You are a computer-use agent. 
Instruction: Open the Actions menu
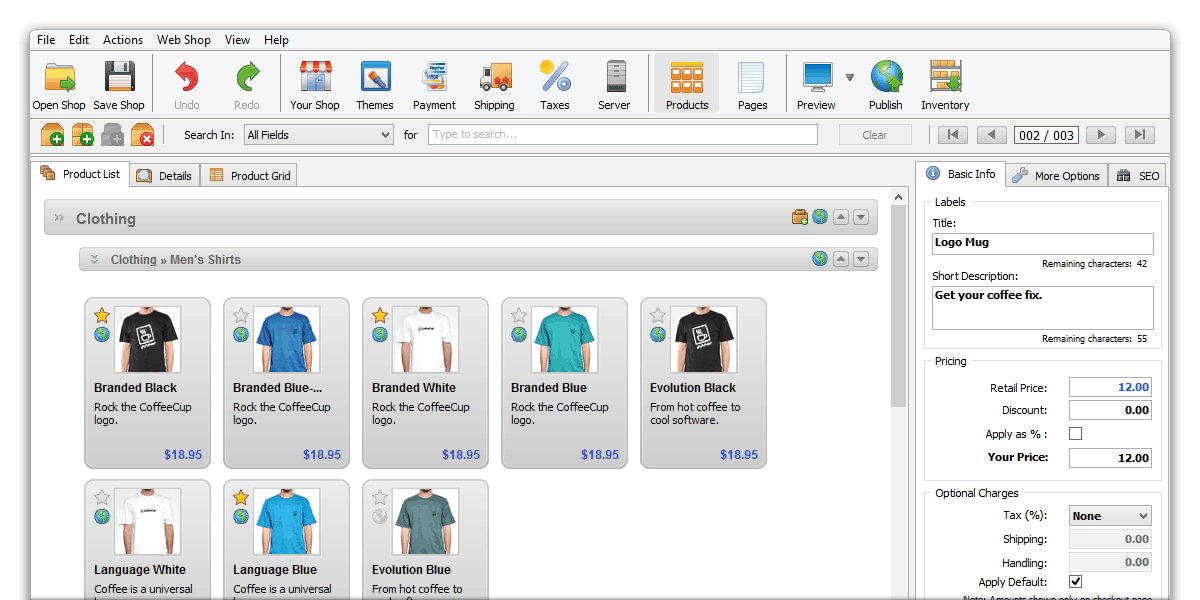[123, 40]
